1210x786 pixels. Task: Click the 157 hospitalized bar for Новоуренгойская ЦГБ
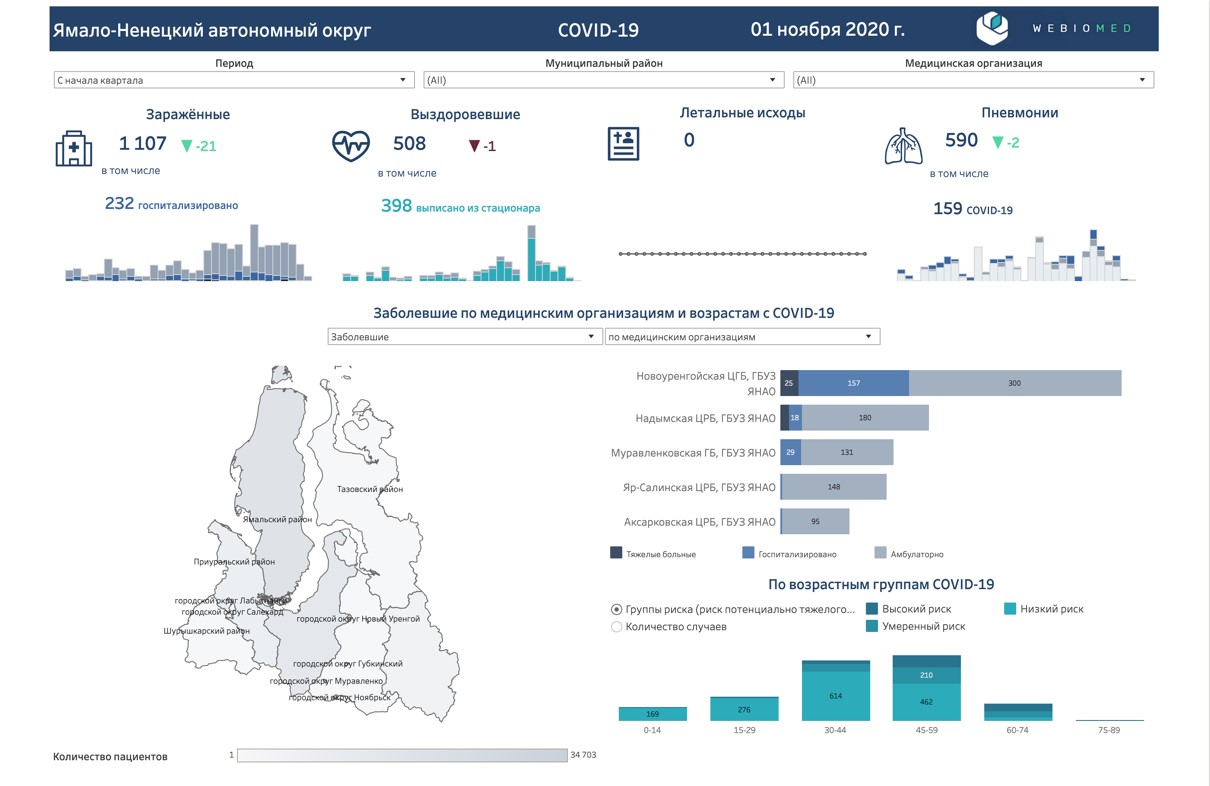point(854,383)
